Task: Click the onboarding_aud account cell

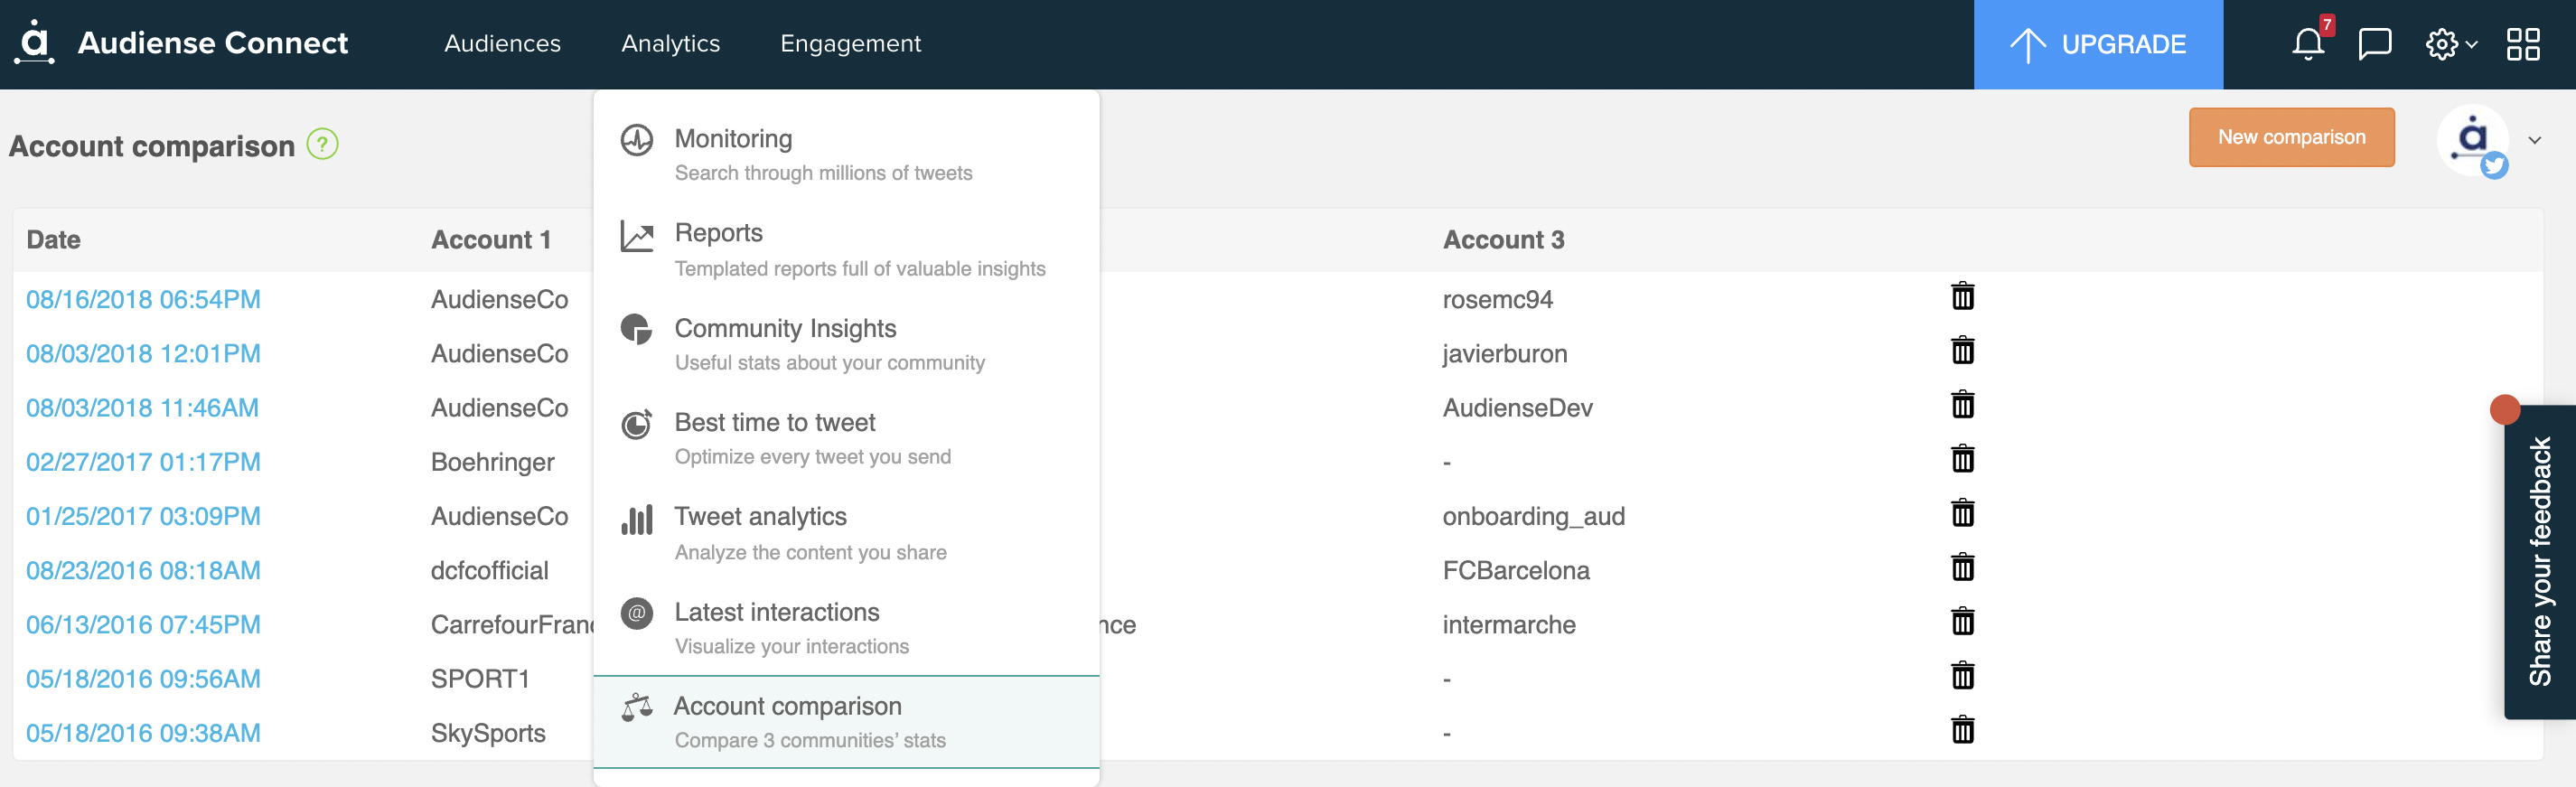Action: click(x=1533, y=516)
